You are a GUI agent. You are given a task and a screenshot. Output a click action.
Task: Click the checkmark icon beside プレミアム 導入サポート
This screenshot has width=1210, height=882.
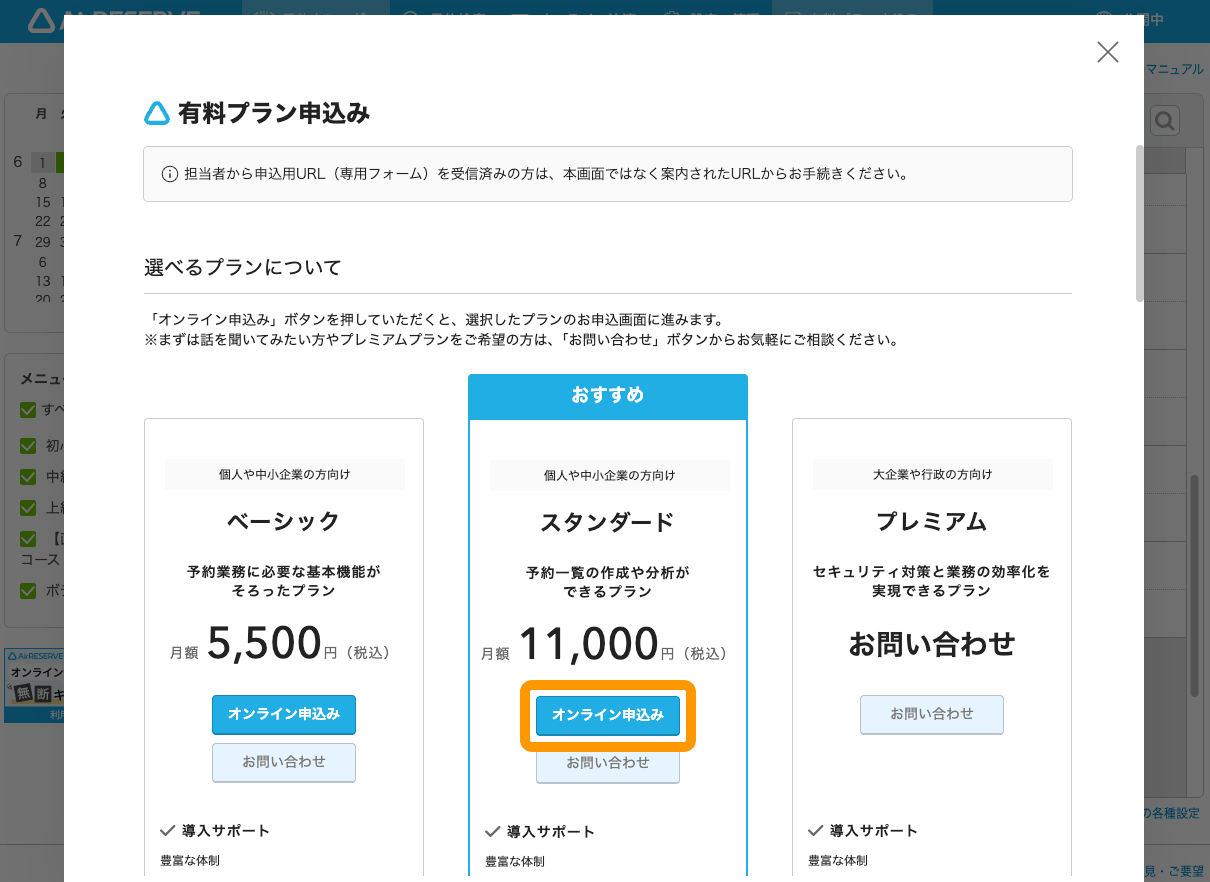pyautogui.click(x=816, y=830)
